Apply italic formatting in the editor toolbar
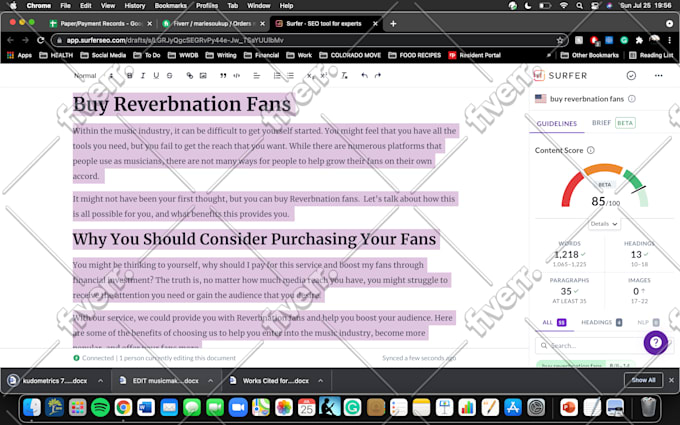This screenshot has width=680, height=425. 143,75
